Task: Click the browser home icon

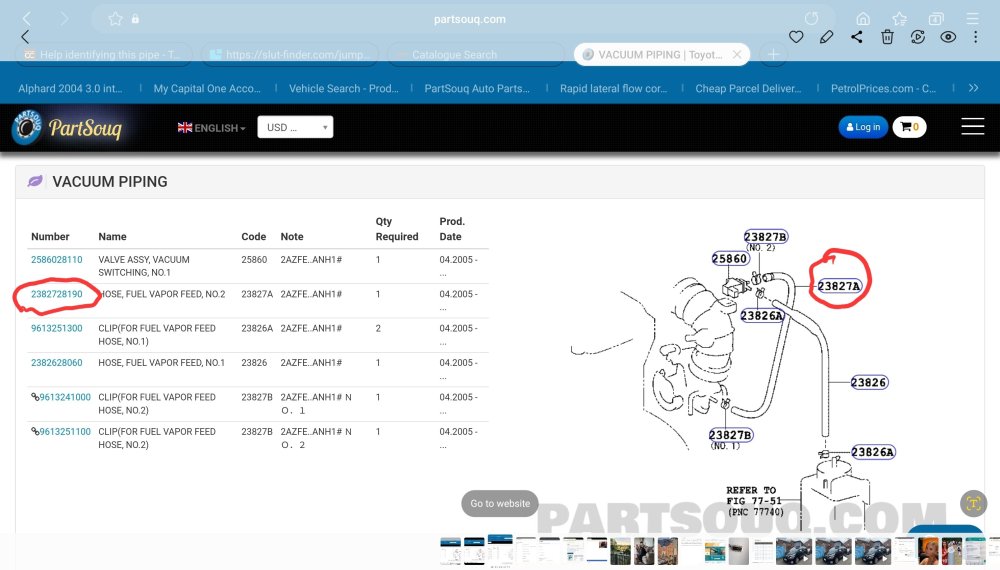Action: (863, 18)
